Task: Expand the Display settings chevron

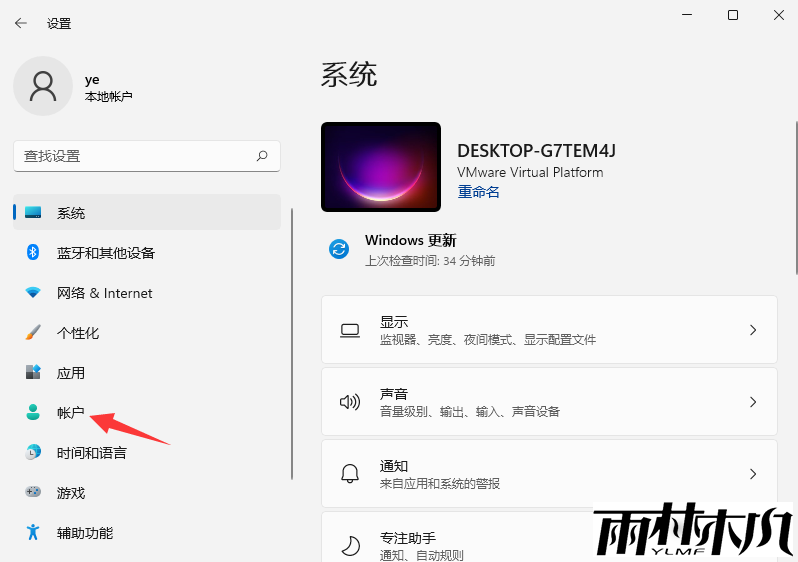Action: (x=753, y=330)
